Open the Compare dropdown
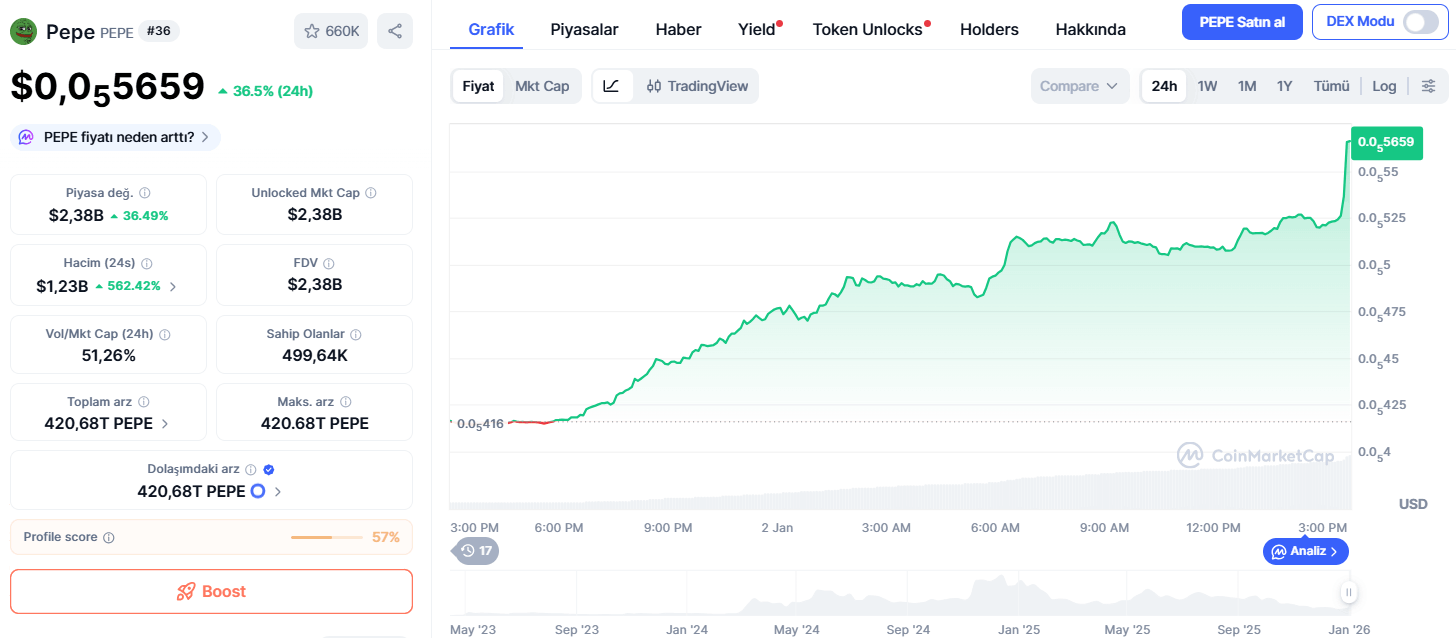 tap(1080, 86)
